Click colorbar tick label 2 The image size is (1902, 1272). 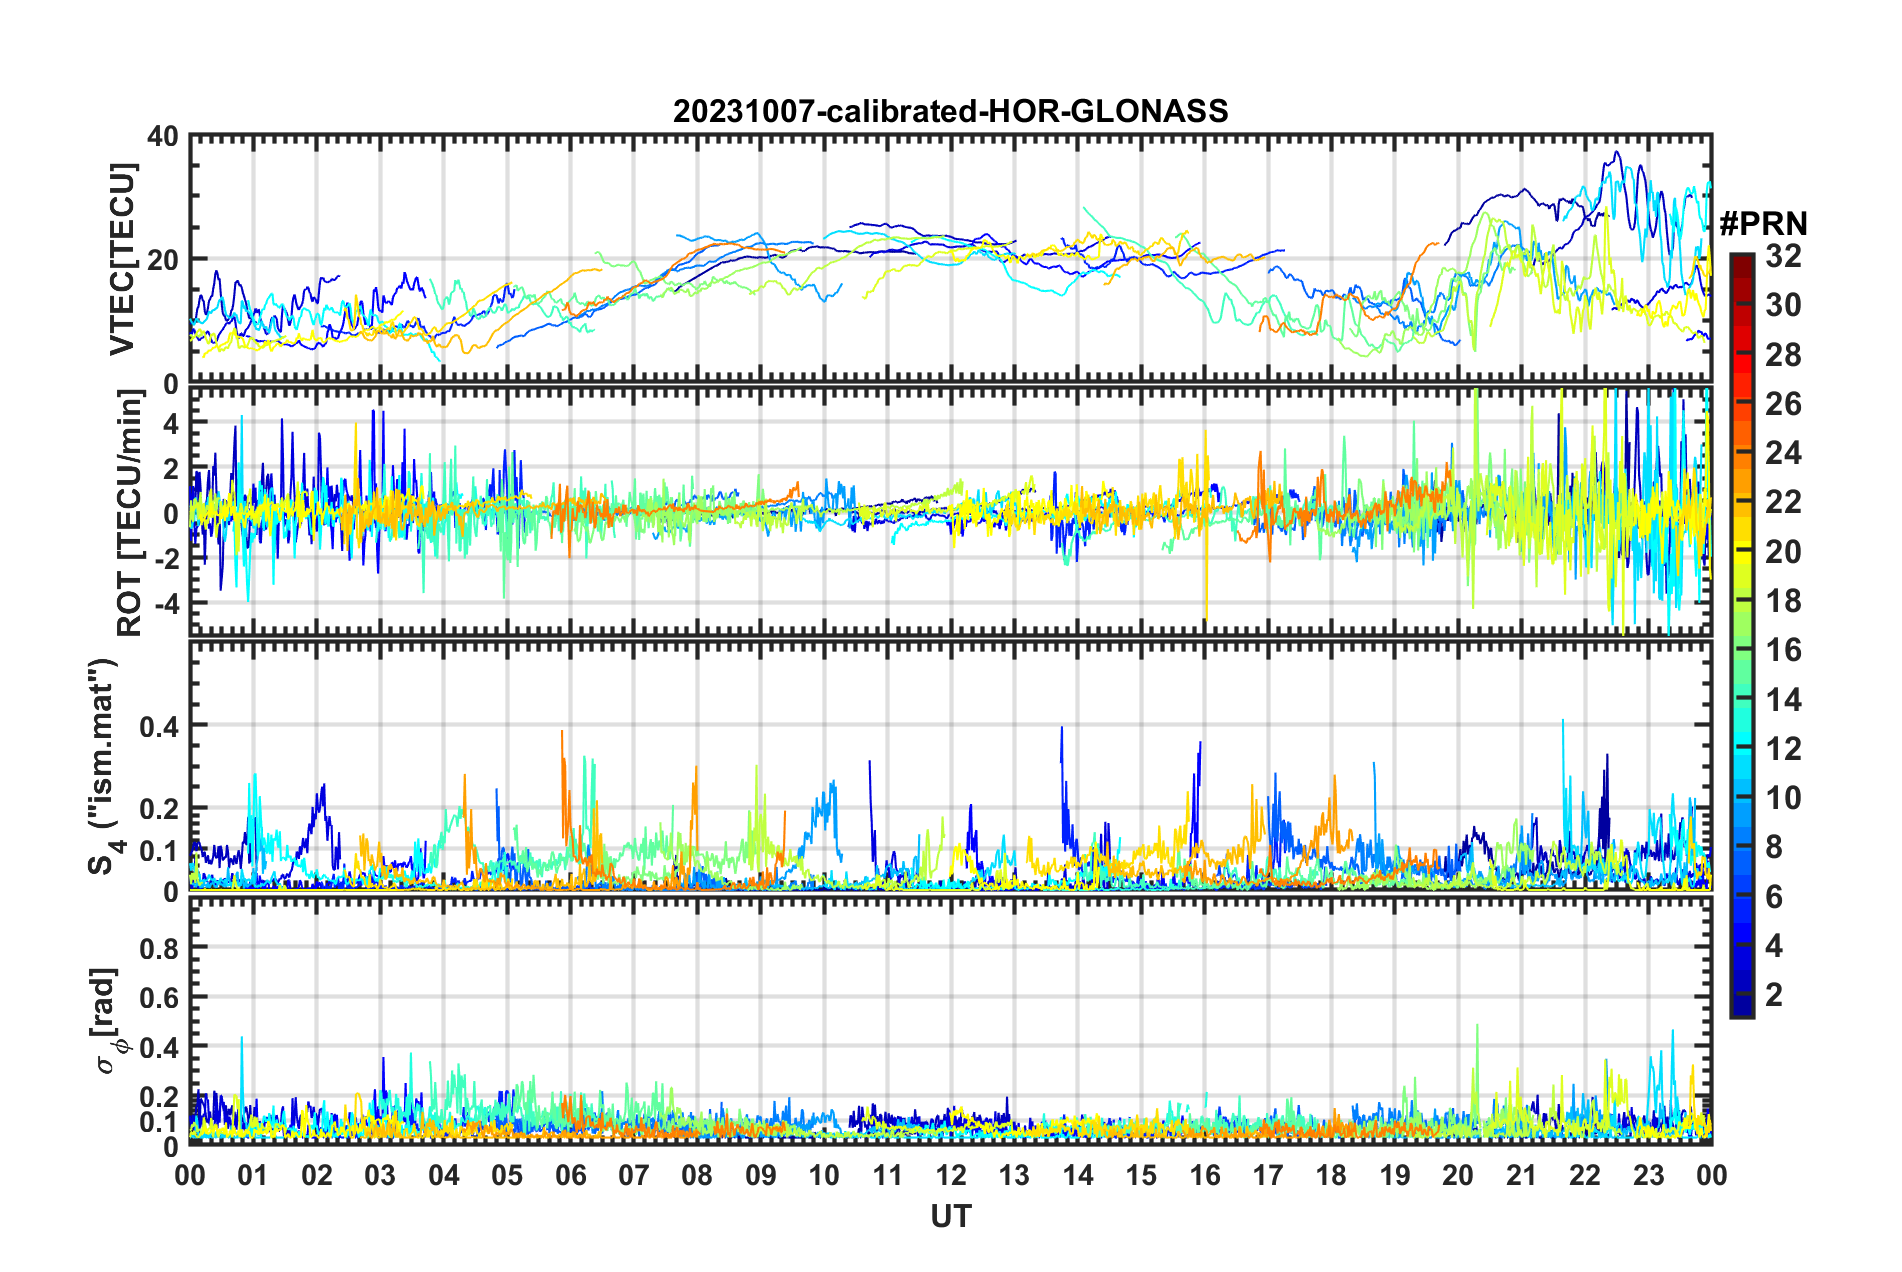pos(1775,995)
